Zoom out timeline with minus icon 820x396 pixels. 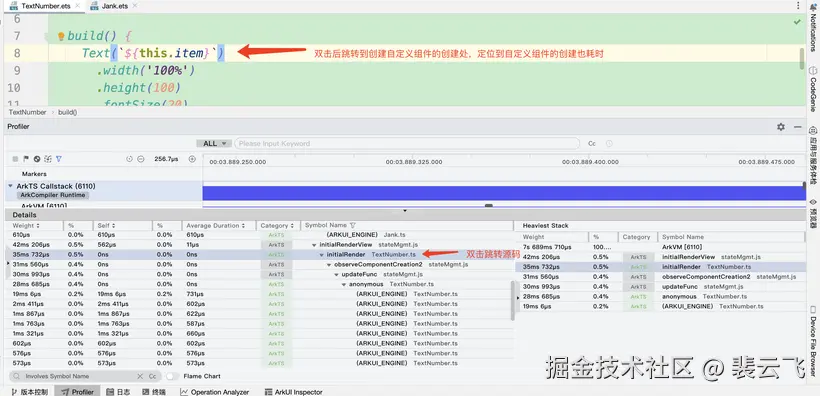coord(141,159)
